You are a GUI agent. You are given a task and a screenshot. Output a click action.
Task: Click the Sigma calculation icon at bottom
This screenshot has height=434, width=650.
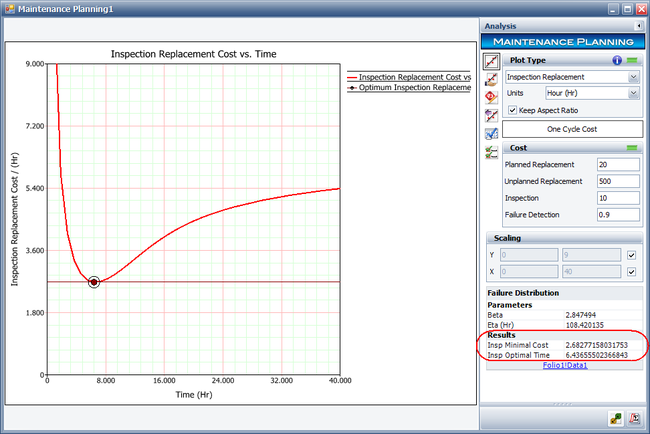[x=634, y=418]
